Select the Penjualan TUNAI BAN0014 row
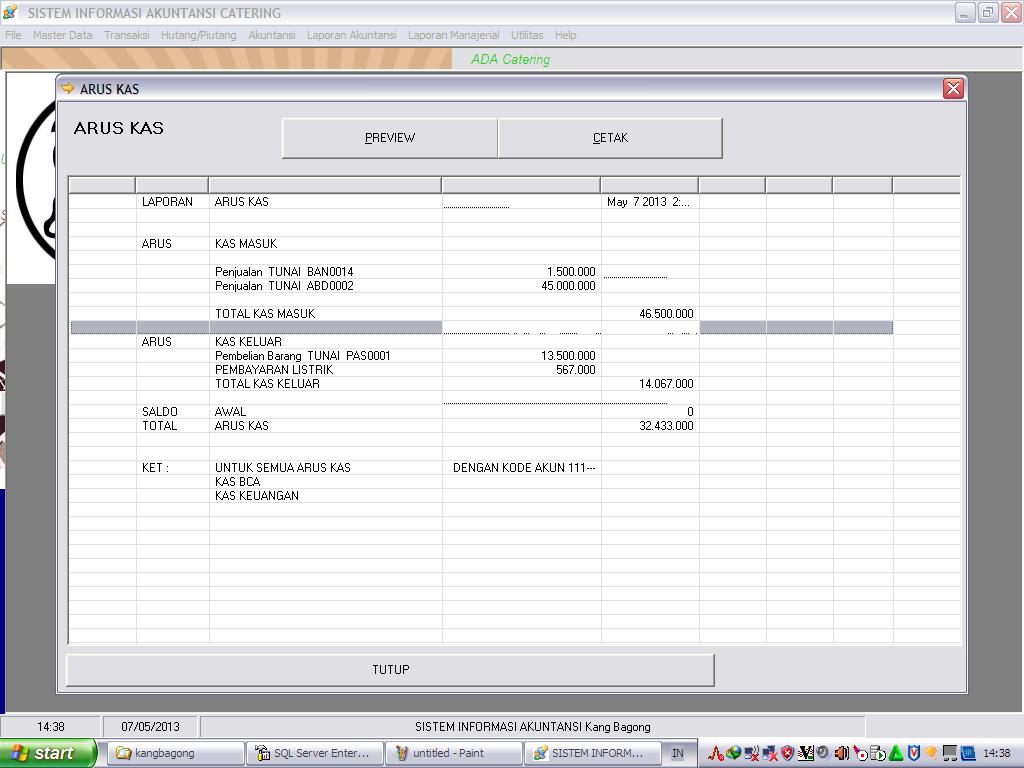The image size is (1024, 768). coord(284,272)
